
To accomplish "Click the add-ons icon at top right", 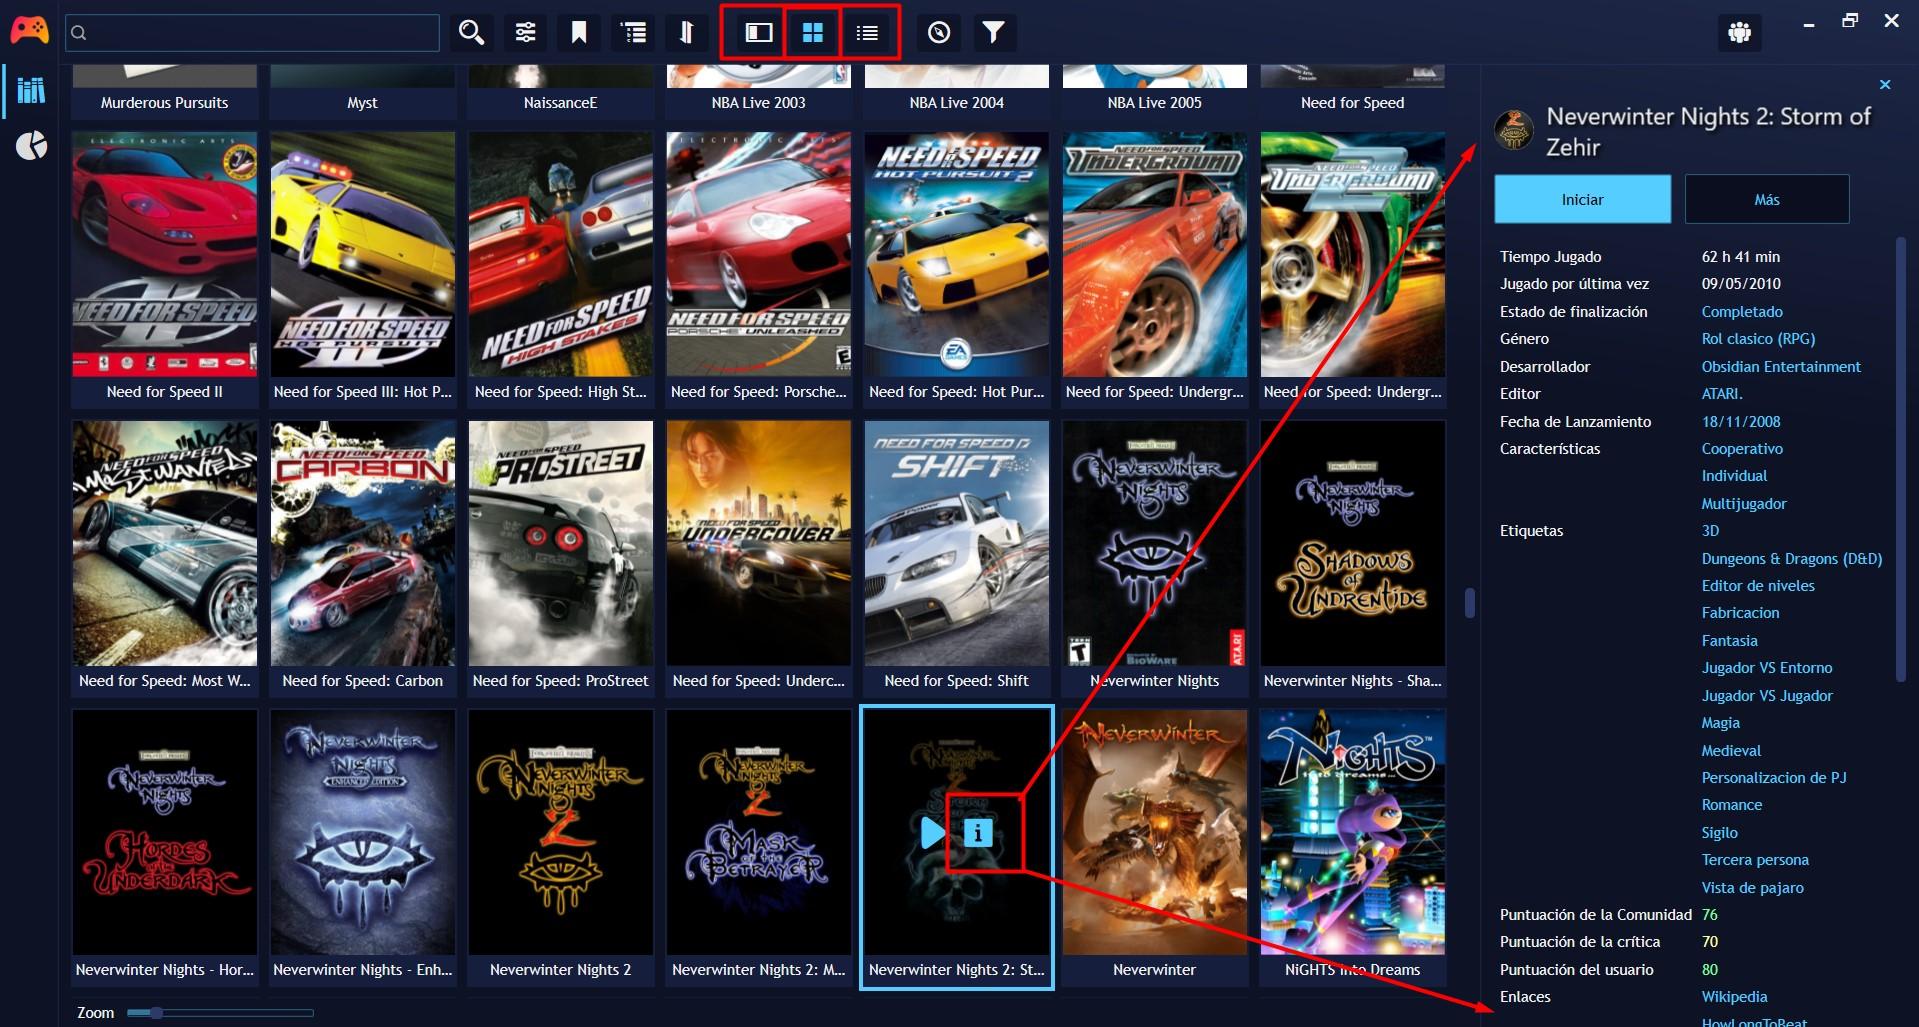I will click(1740, 33).
